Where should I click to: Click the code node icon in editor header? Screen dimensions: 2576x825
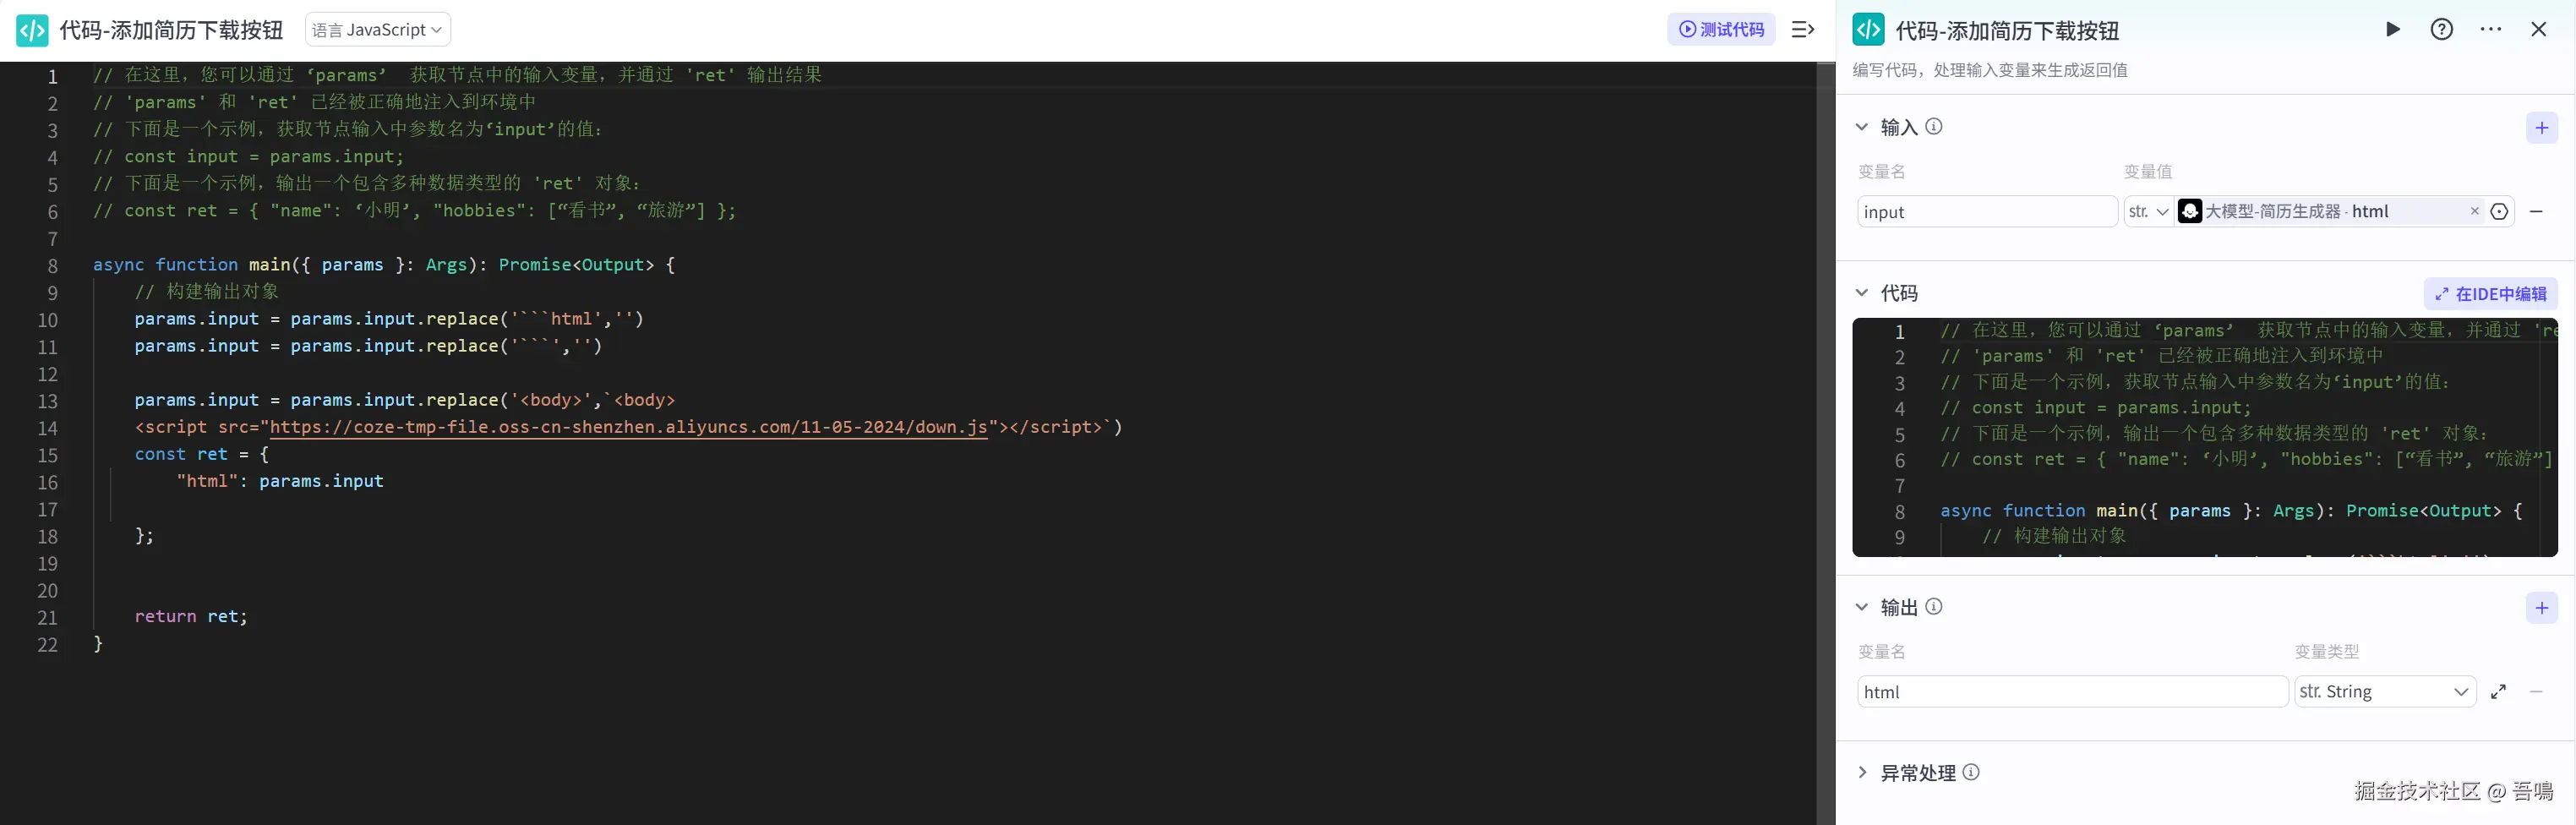point(32,30)
